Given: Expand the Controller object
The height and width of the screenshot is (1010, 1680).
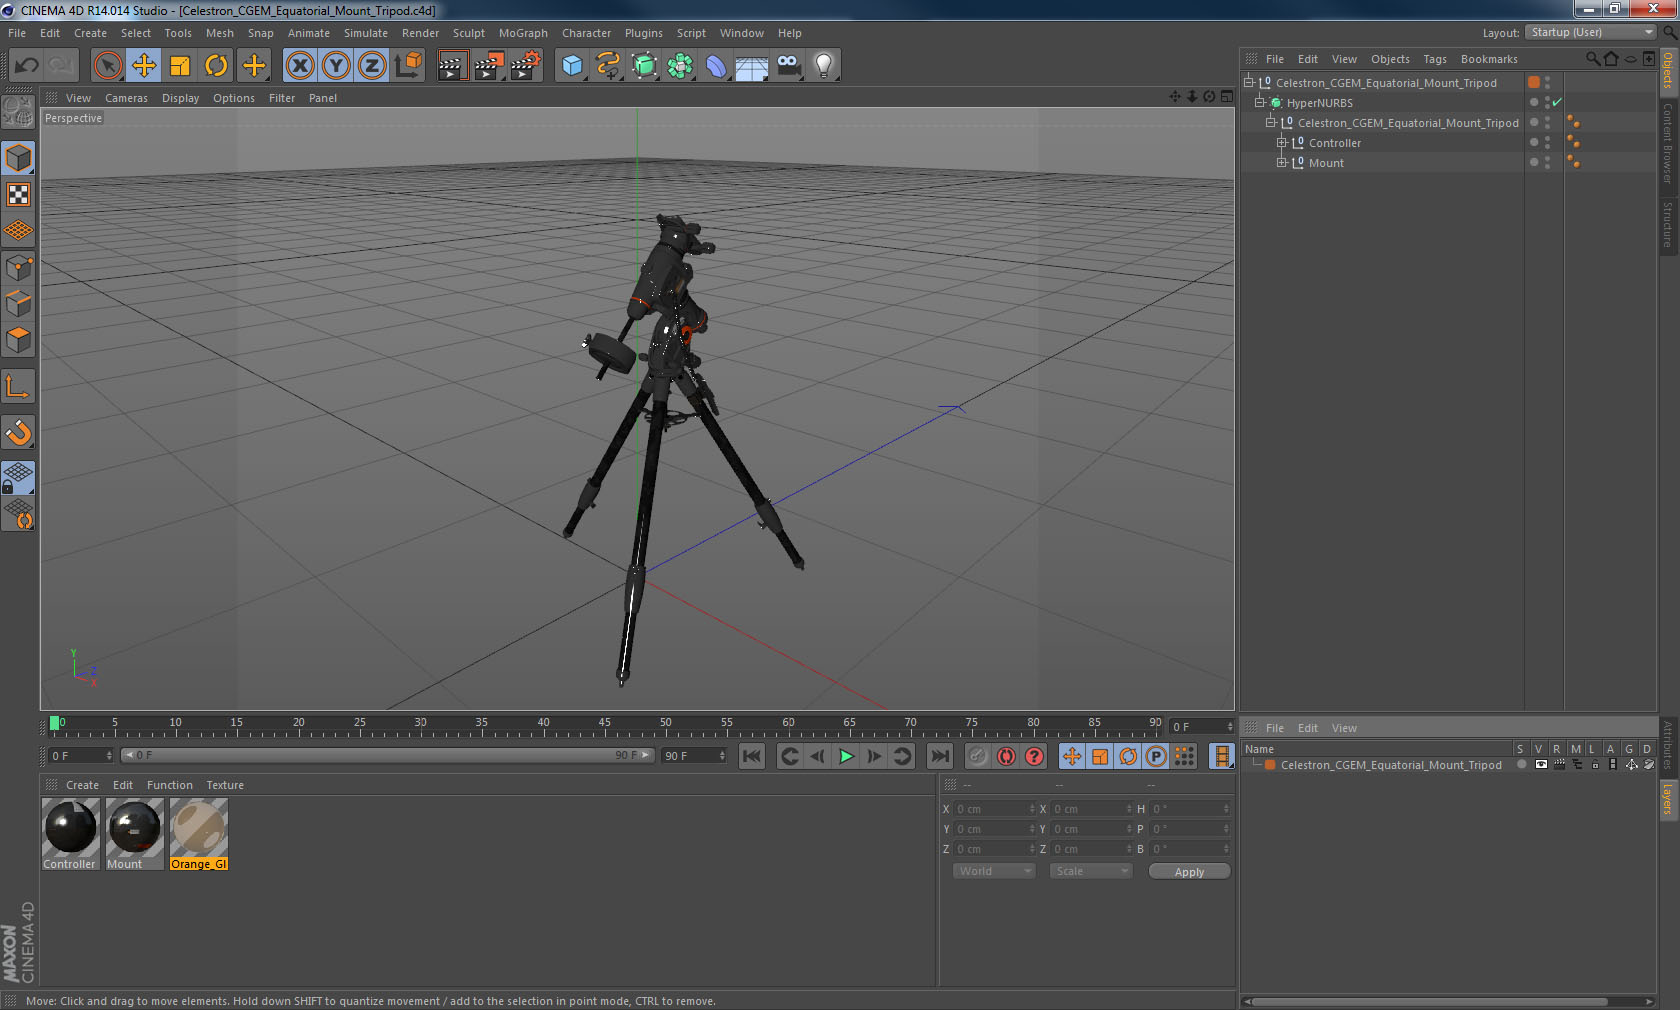Looking at the screenshot, I should (1282, 142).
